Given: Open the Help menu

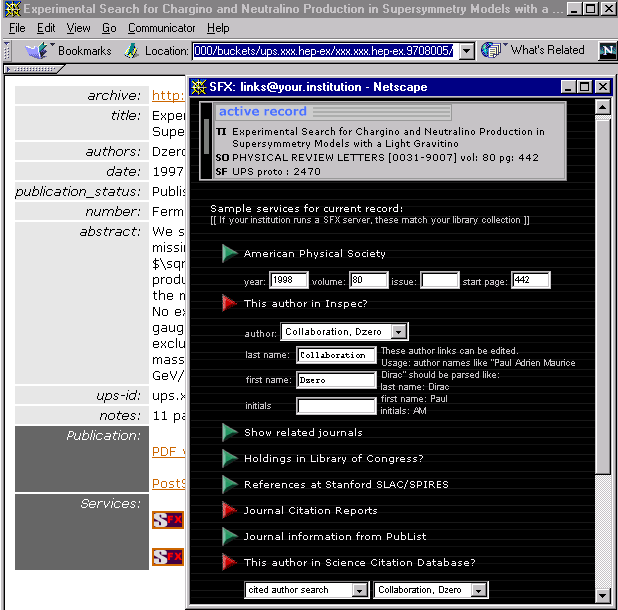Looking at the screenshot, I should coord(218,28).
